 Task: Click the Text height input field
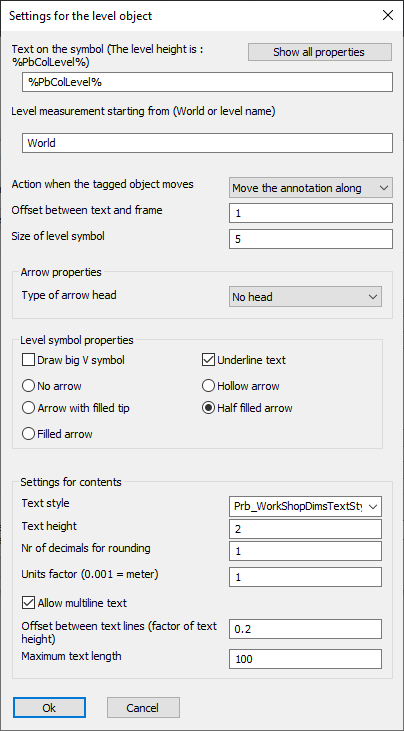(305, 529)
